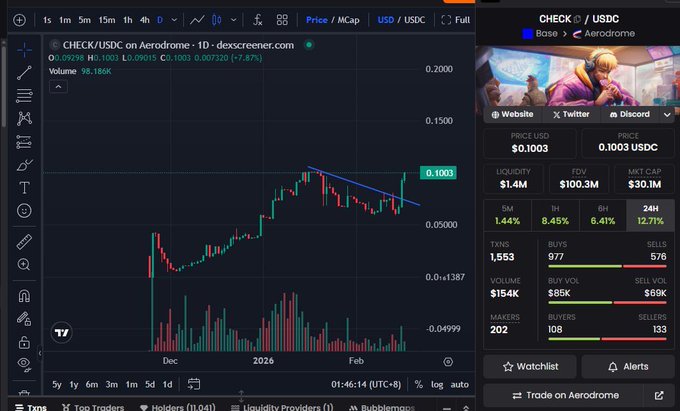Open the Fibonacci retracement tool
Image resolution: width=680 pixels, height=411 pixels.
24,96
